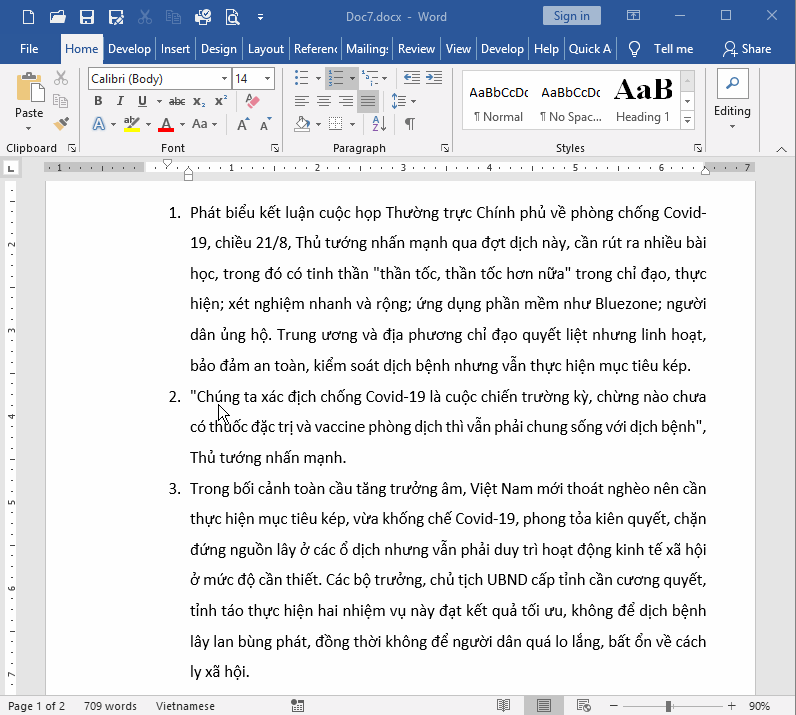The width and height of the screenshot is (796, 715).
Task: Increase font size with grow font icon
Action: tap(243, 124)
